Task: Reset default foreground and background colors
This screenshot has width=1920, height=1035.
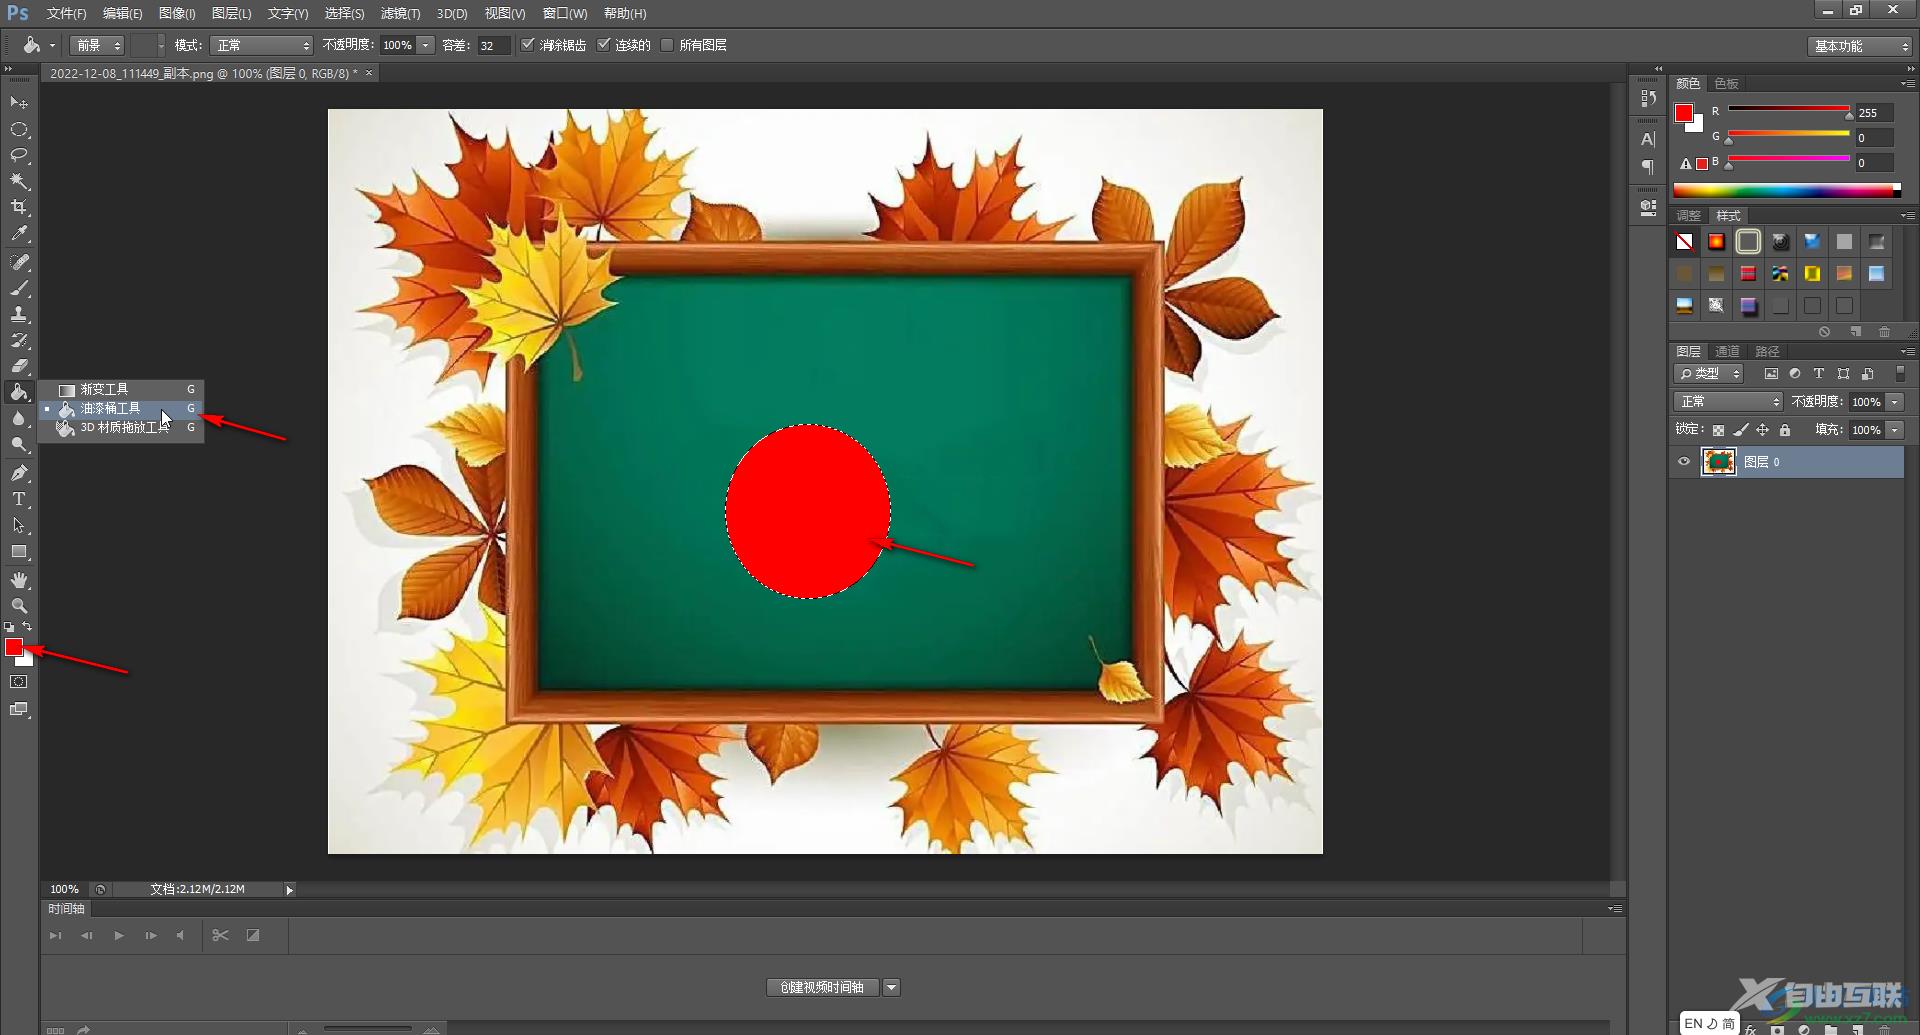Action: pyautogui.click(x=9, y=627)
